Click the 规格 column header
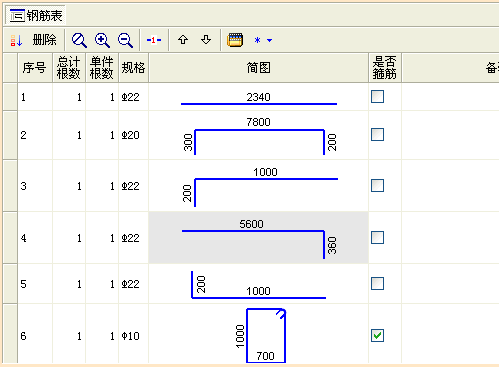The image size is (499, 367). point(133,68)
